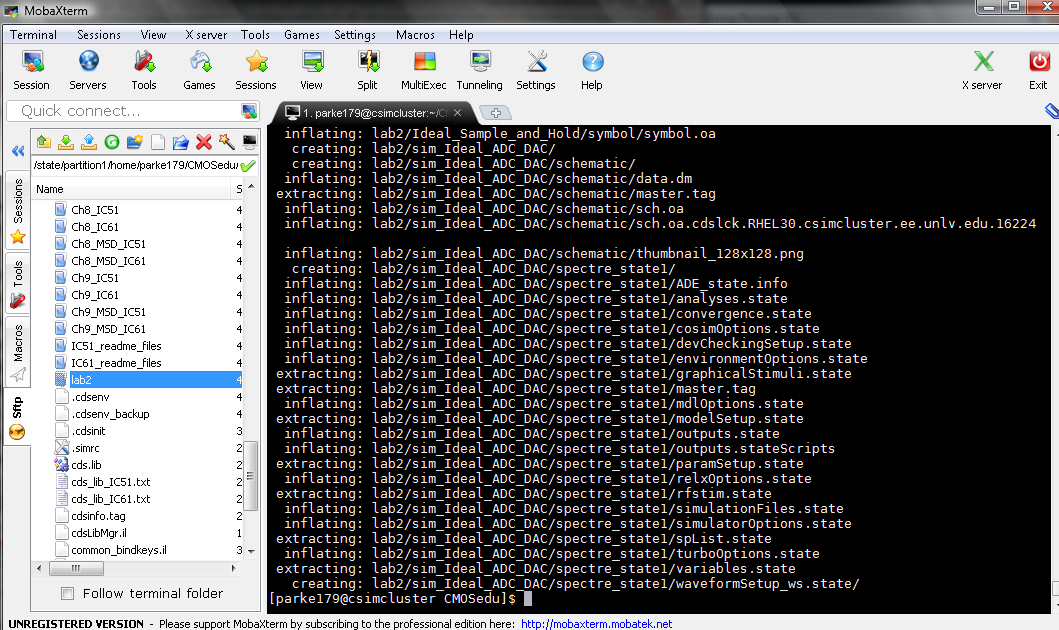This screenshot has height=630, width=1059.
Task: Click the remote path field in SFTP browser
Action: click(x=136, y=165)
